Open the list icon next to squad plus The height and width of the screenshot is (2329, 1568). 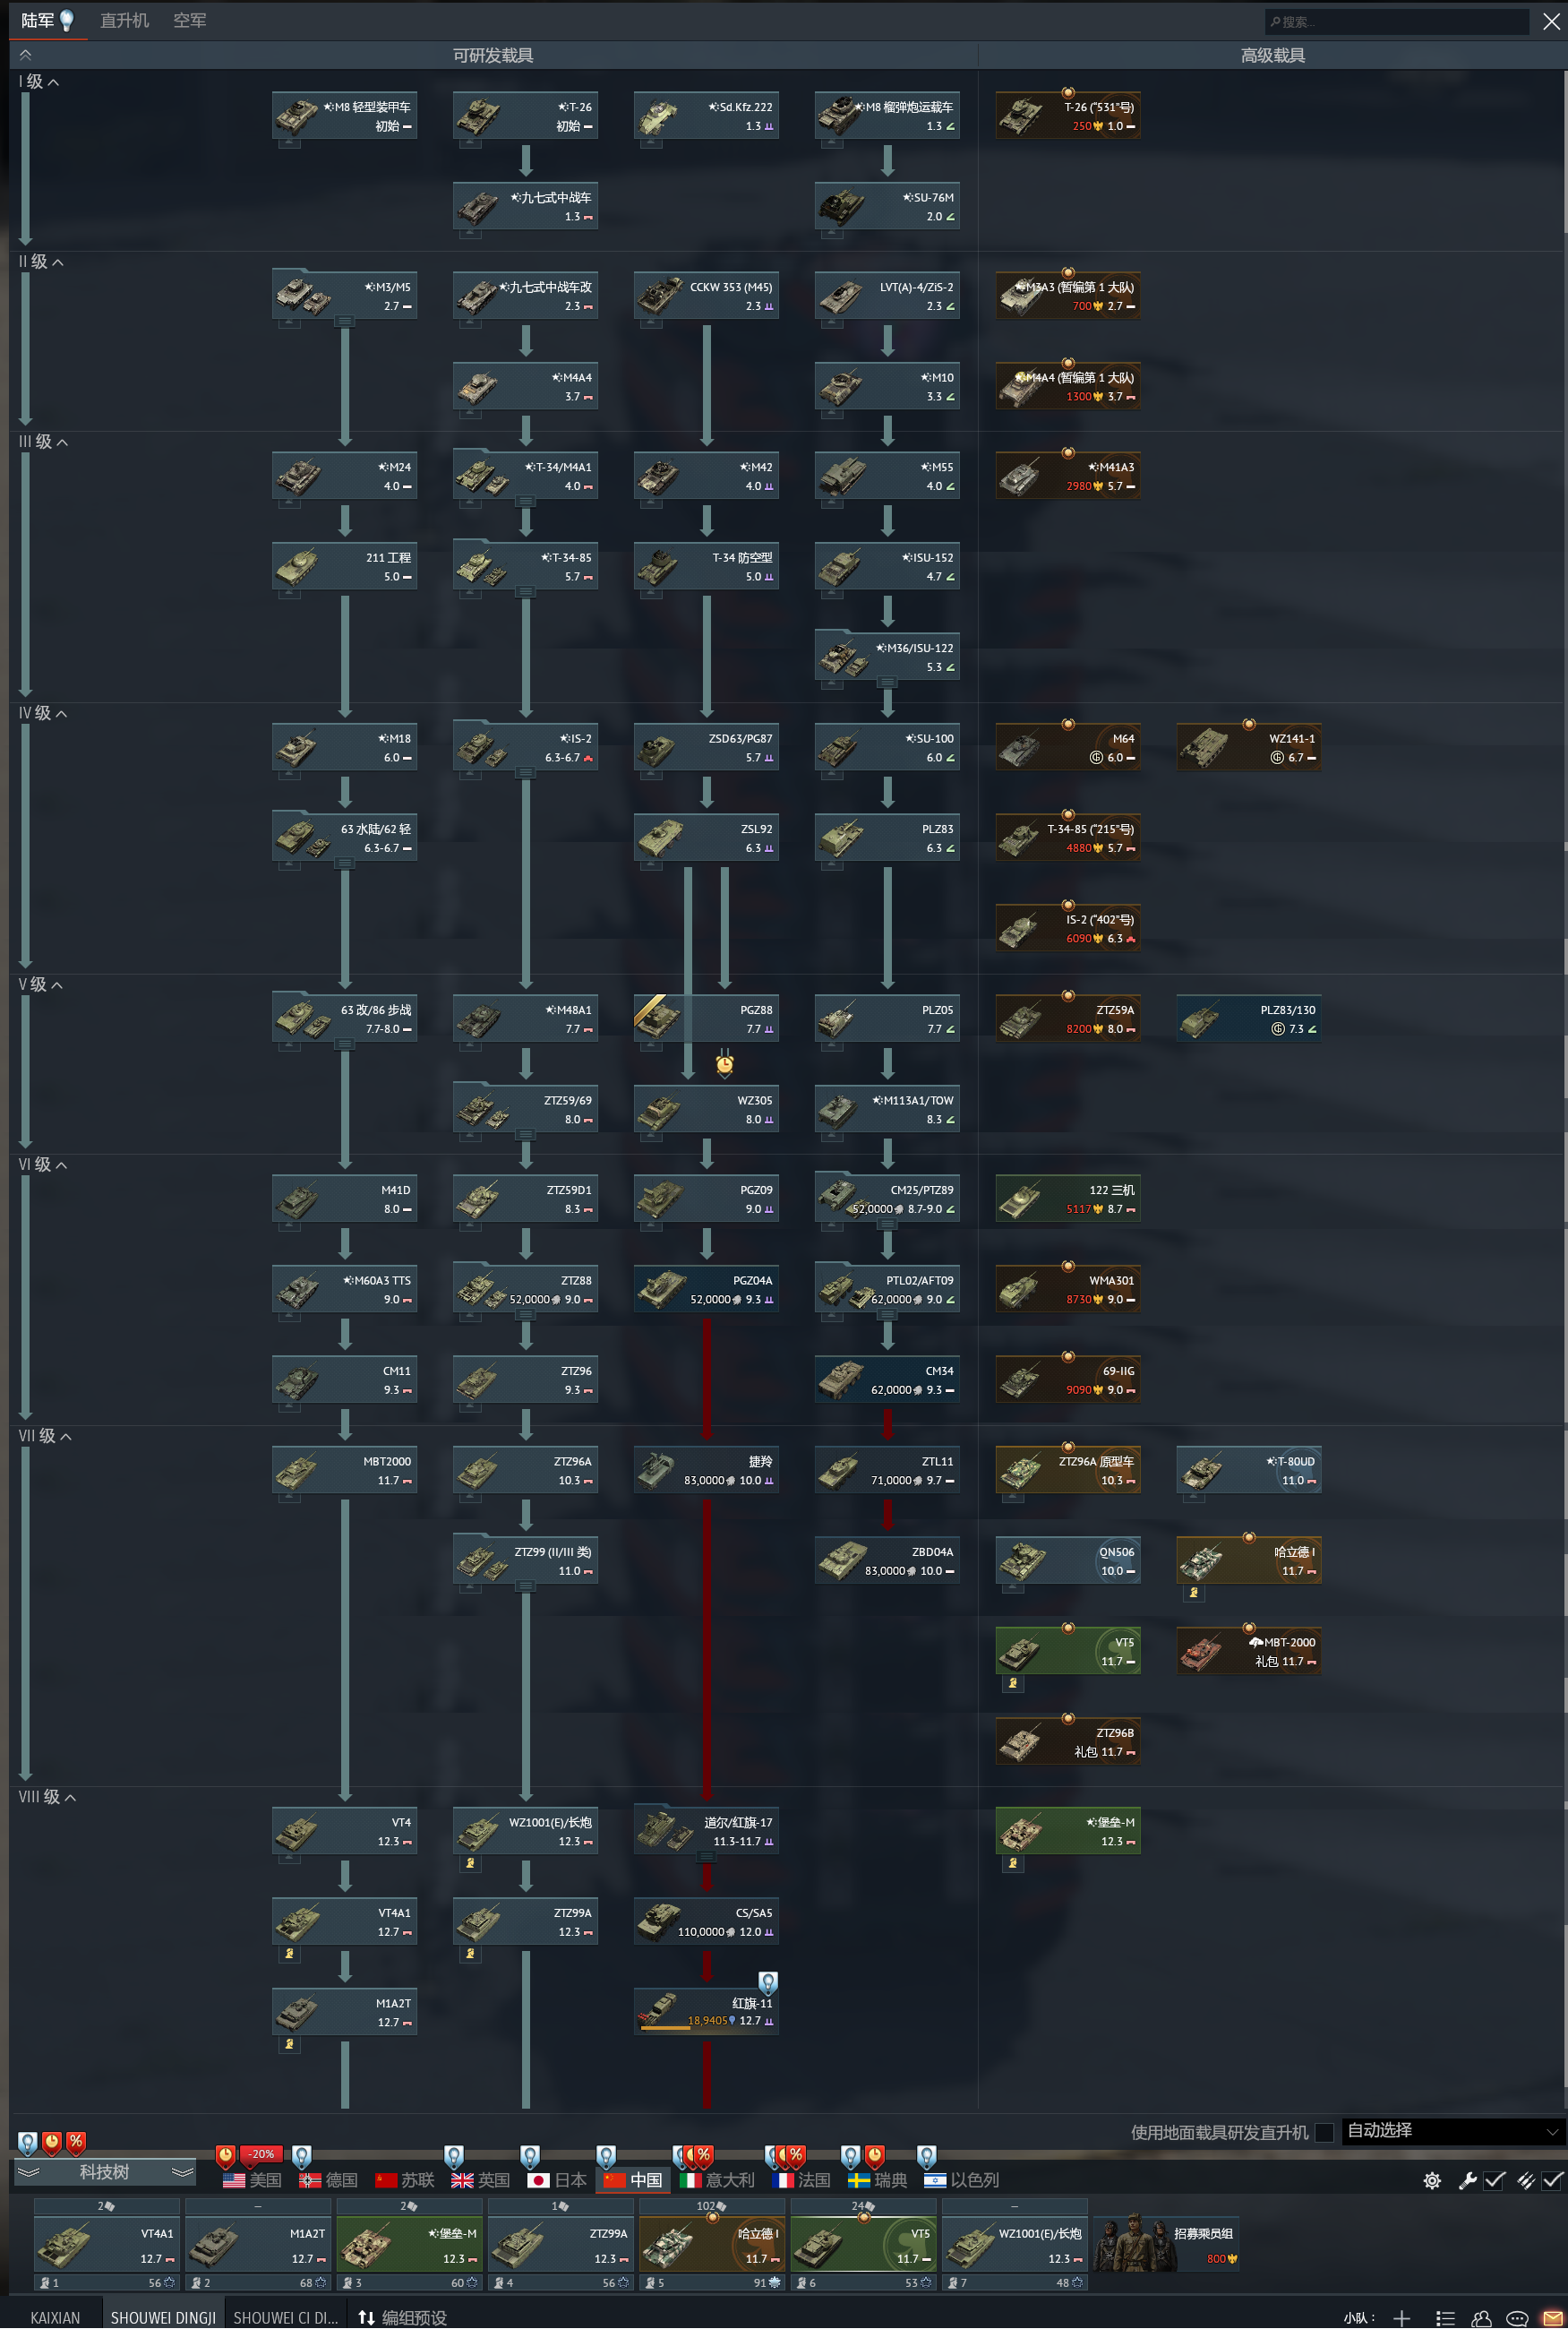pos(1445,2318)
